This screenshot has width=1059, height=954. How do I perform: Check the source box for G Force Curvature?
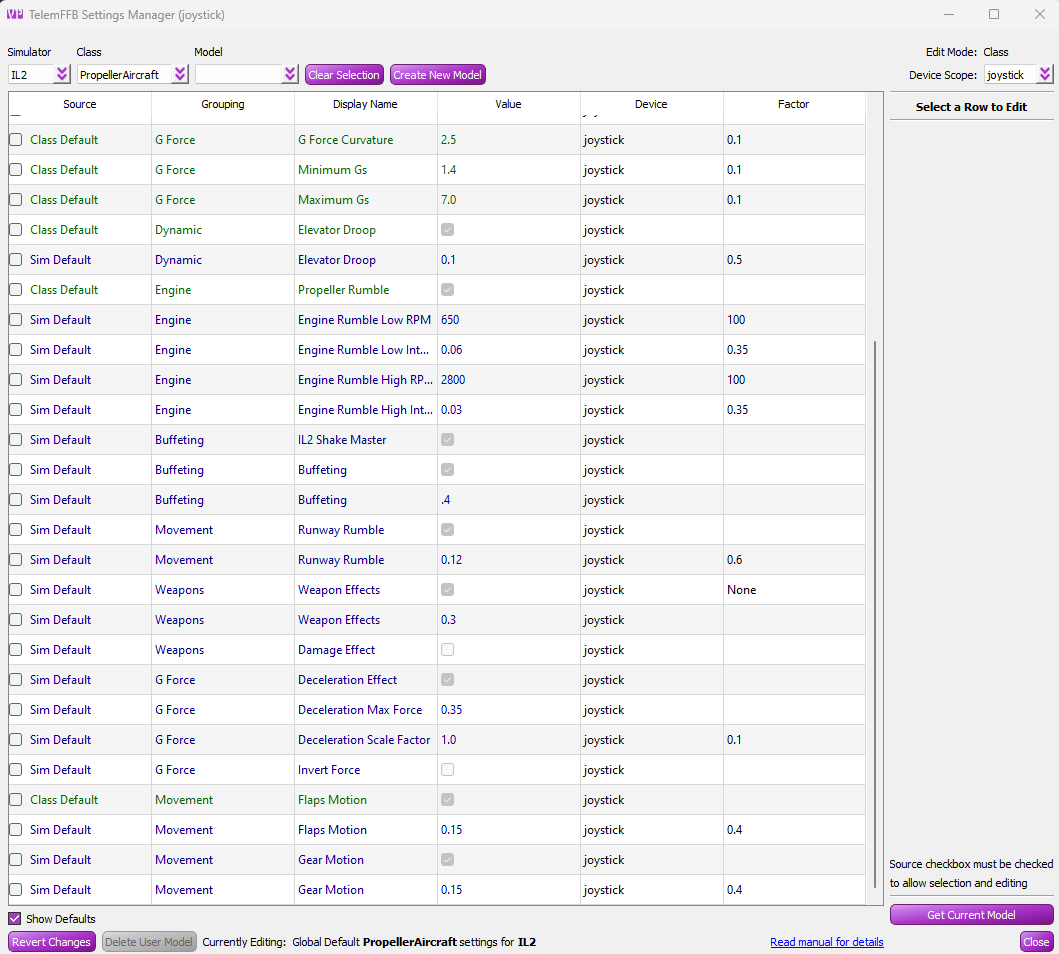point(16,140)
